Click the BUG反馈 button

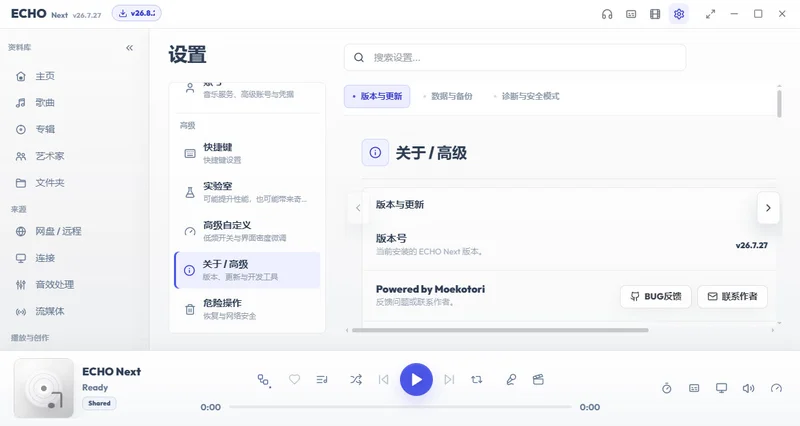[656, 296]
